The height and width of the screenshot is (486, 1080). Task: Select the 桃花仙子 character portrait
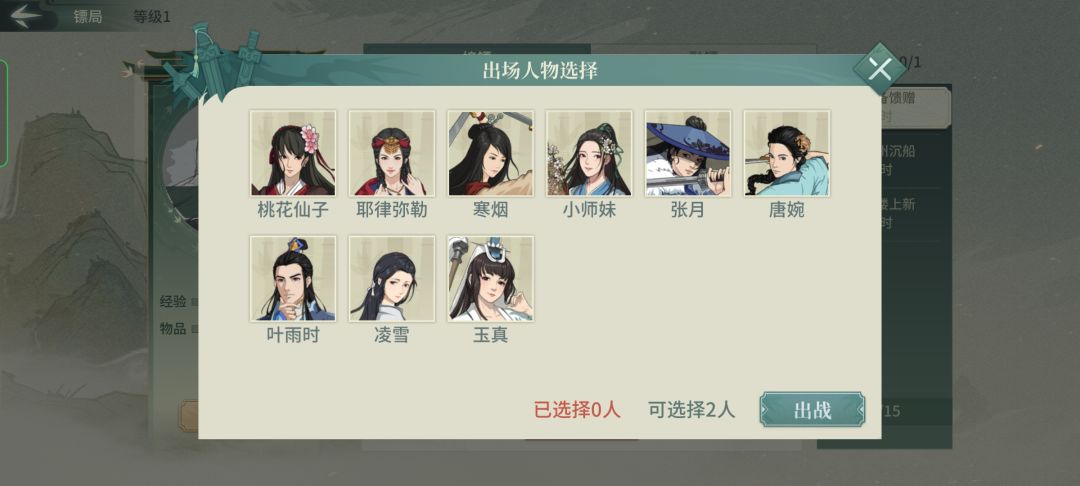click(x=293, y=154)
